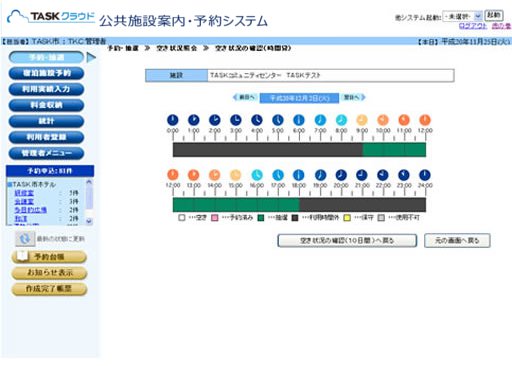This screenshot has width=512, height=366.
Task: Open the system launch dropdown at top right
Action: click(x=462, y=16)
